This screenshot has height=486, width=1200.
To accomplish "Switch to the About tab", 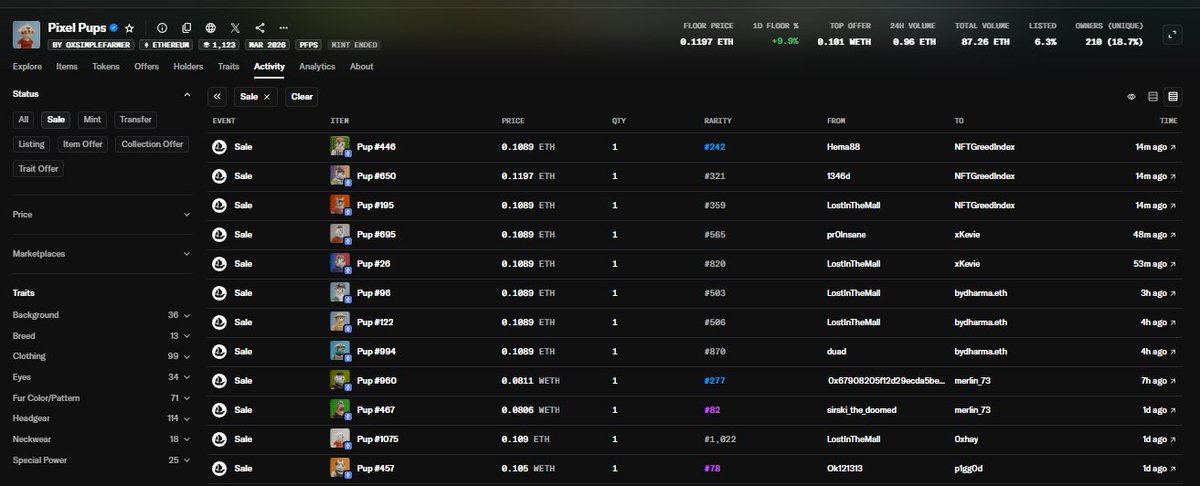I will tap(362, 66).
